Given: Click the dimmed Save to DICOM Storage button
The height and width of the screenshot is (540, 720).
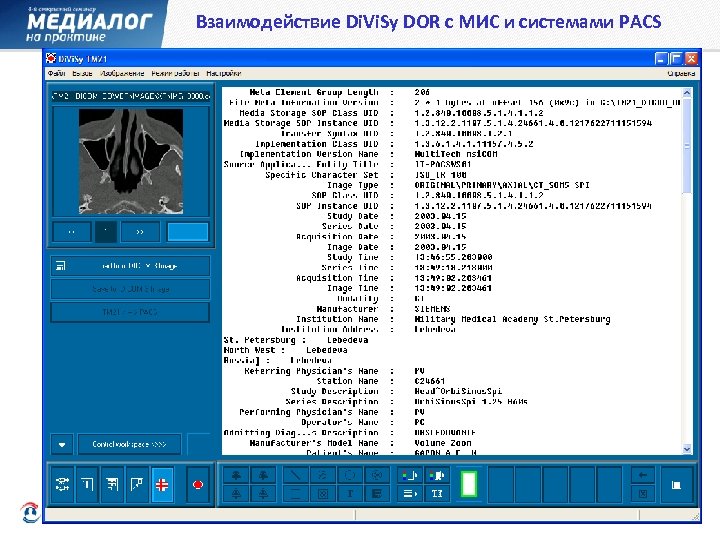Looking at the screenshot, I should (130, 289).
